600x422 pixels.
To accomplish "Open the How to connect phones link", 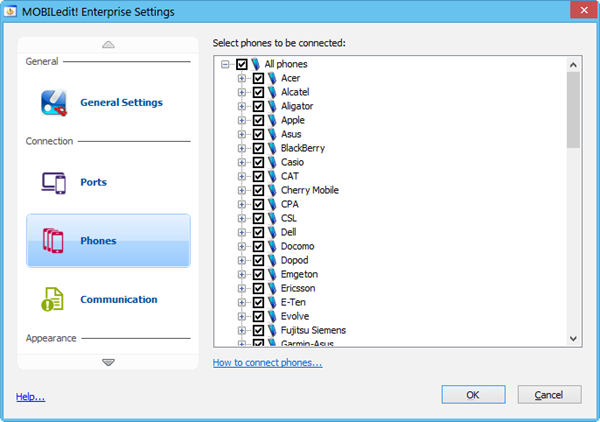I will pyautogui.click(x=267, y=363).
